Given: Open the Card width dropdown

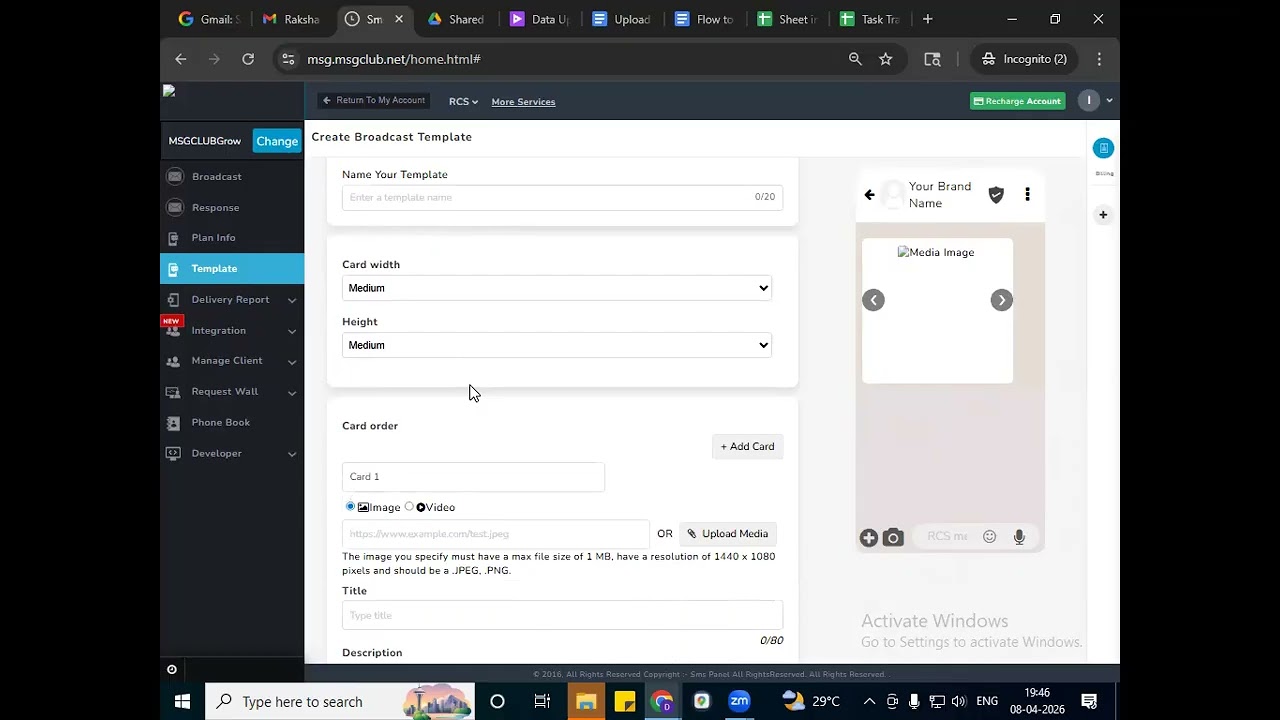Looking at the screenshot, I should coord(557,288).
